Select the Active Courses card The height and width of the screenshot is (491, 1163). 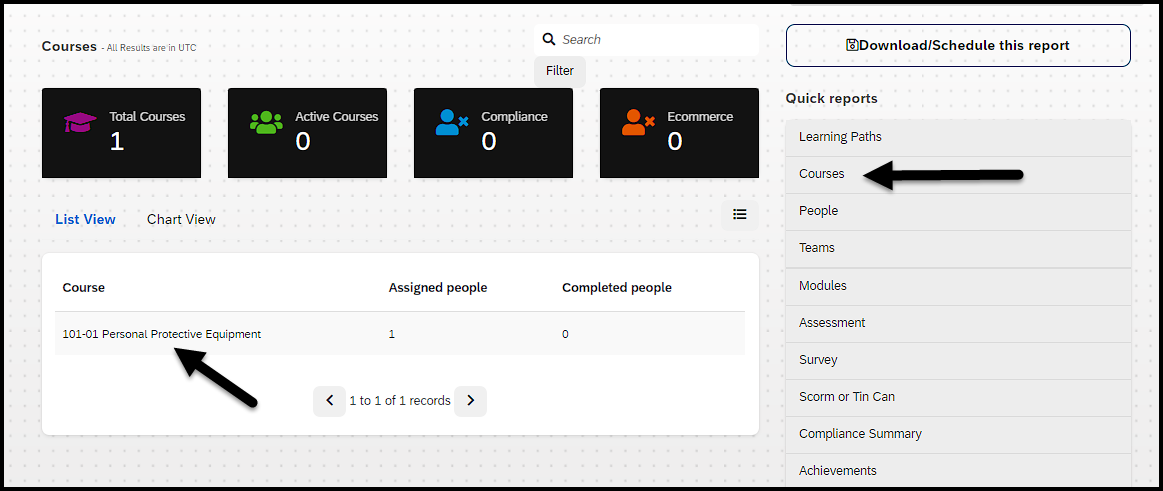pos(307,133)
